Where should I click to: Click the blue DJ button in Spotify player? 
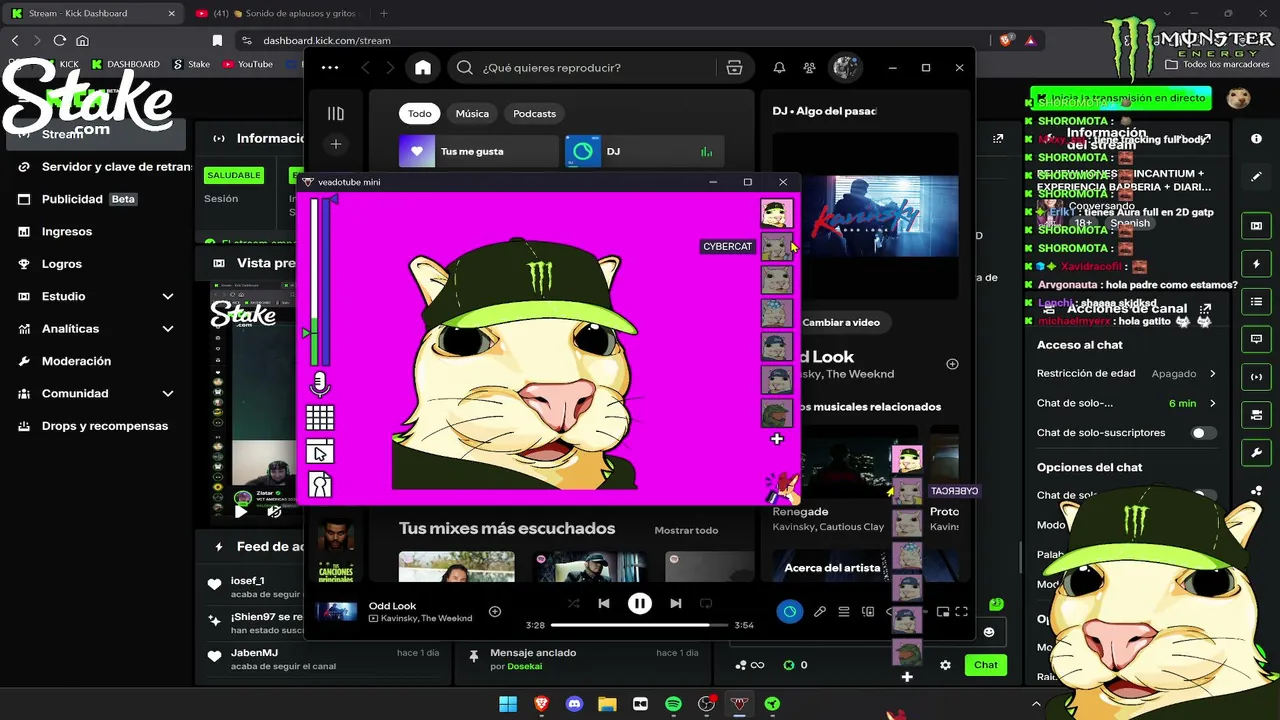click(790, 611)
